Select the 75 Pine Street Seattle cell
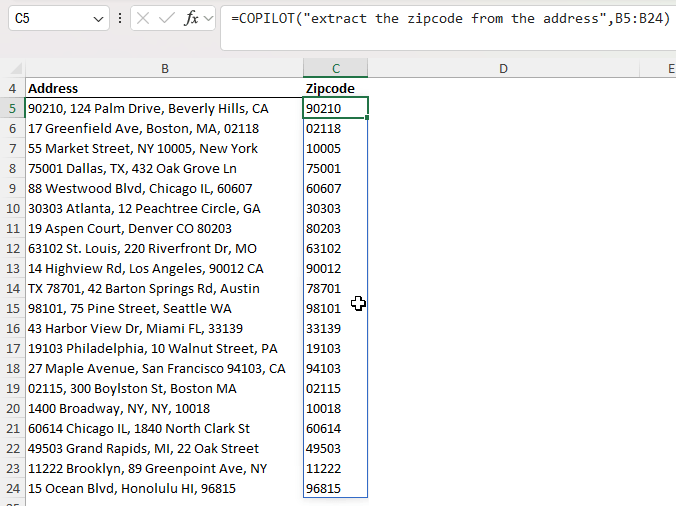The width and height of the screenshot is (676, 506). (x=164, y=308)
